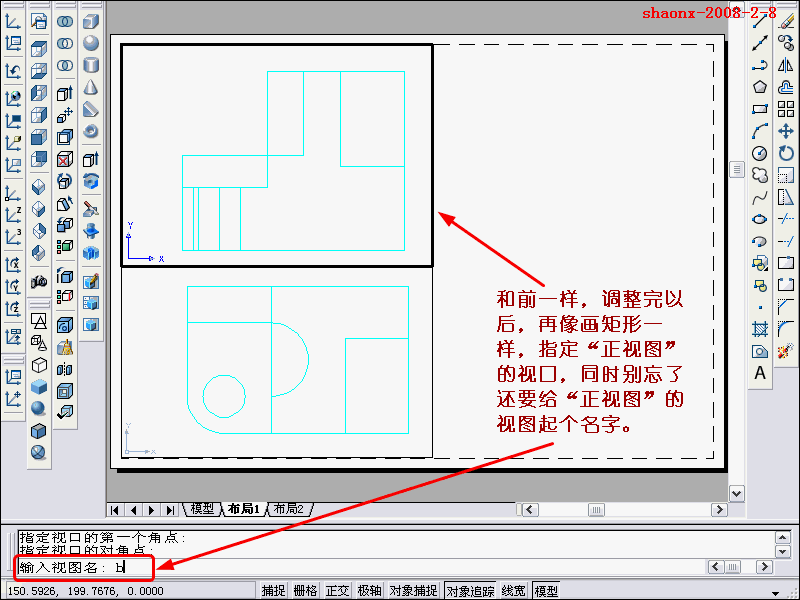Image resolution: width=800 pixels, height=600 pixels.
Task: Apply Gouraud shaded sphere mode
Action: tap(39, 409)
